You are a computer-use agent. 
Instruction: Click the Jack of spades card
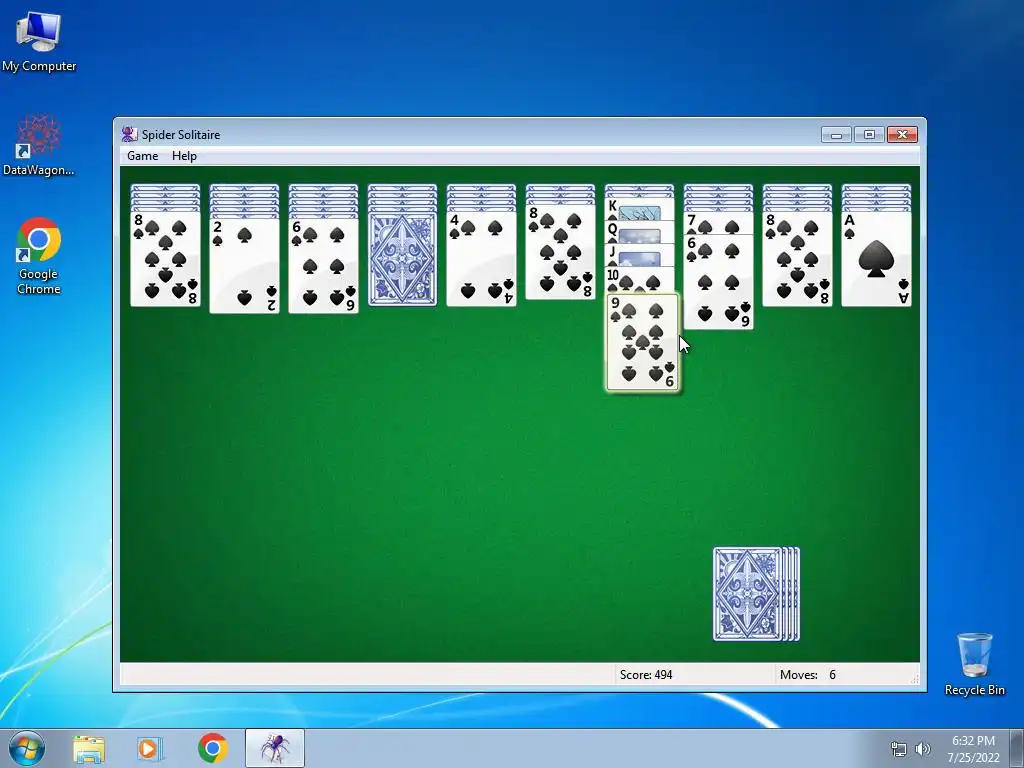639,255
